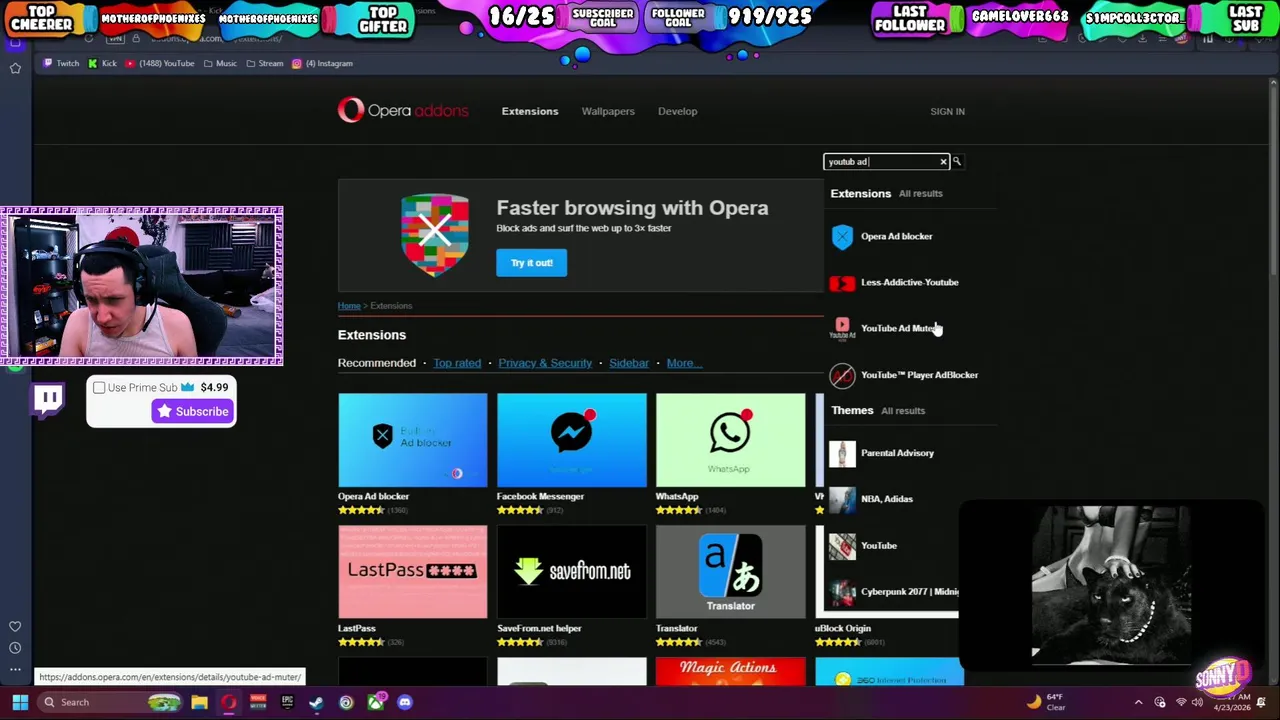Open the Top rated category
1280x720 pixels.
click(457, 363)
